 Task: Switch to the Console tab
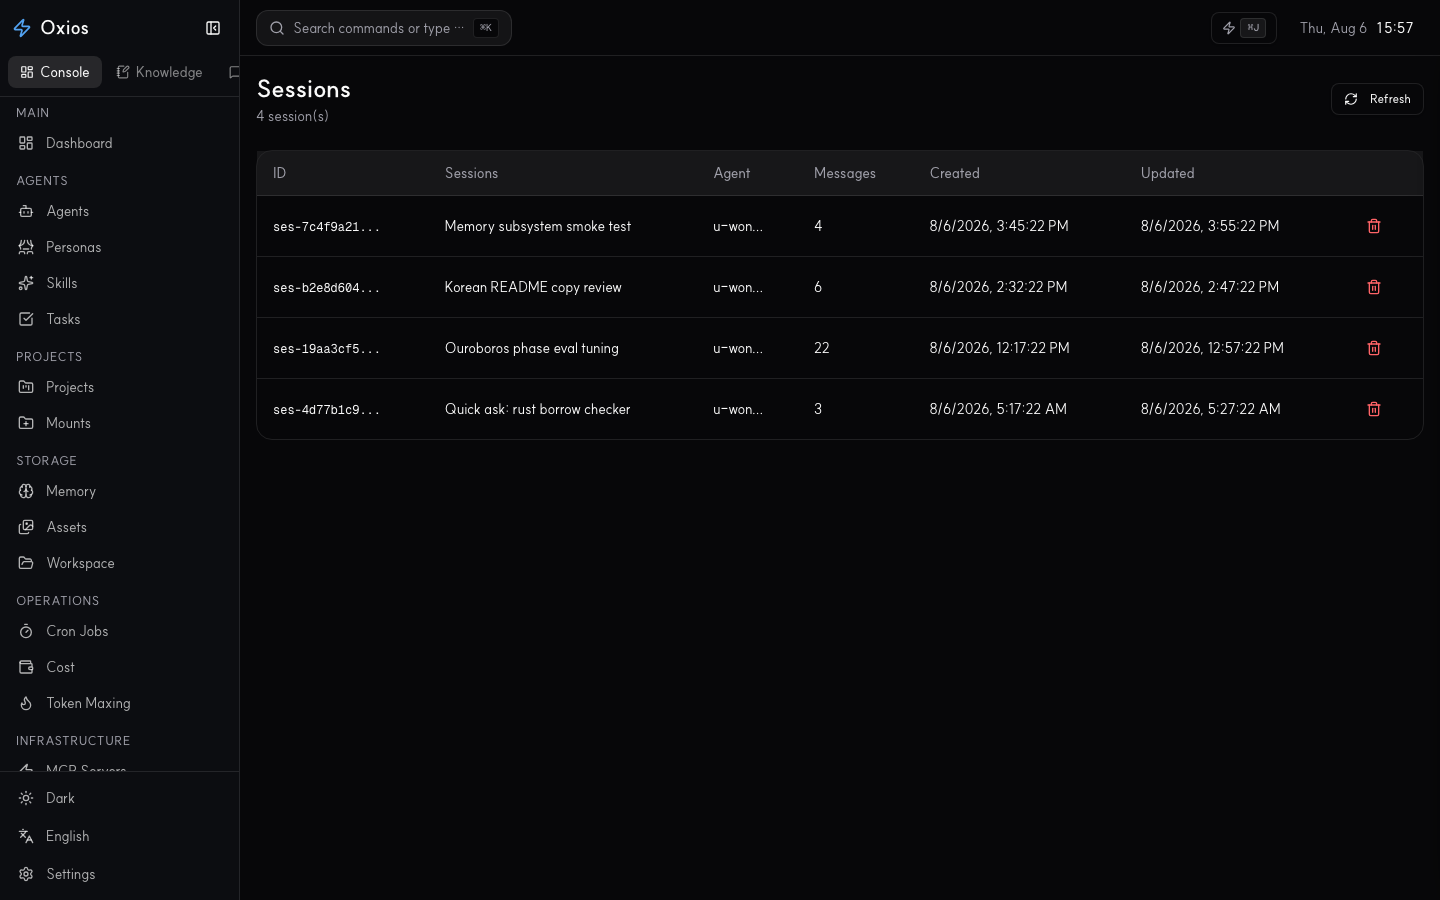[x=55, y=72]
